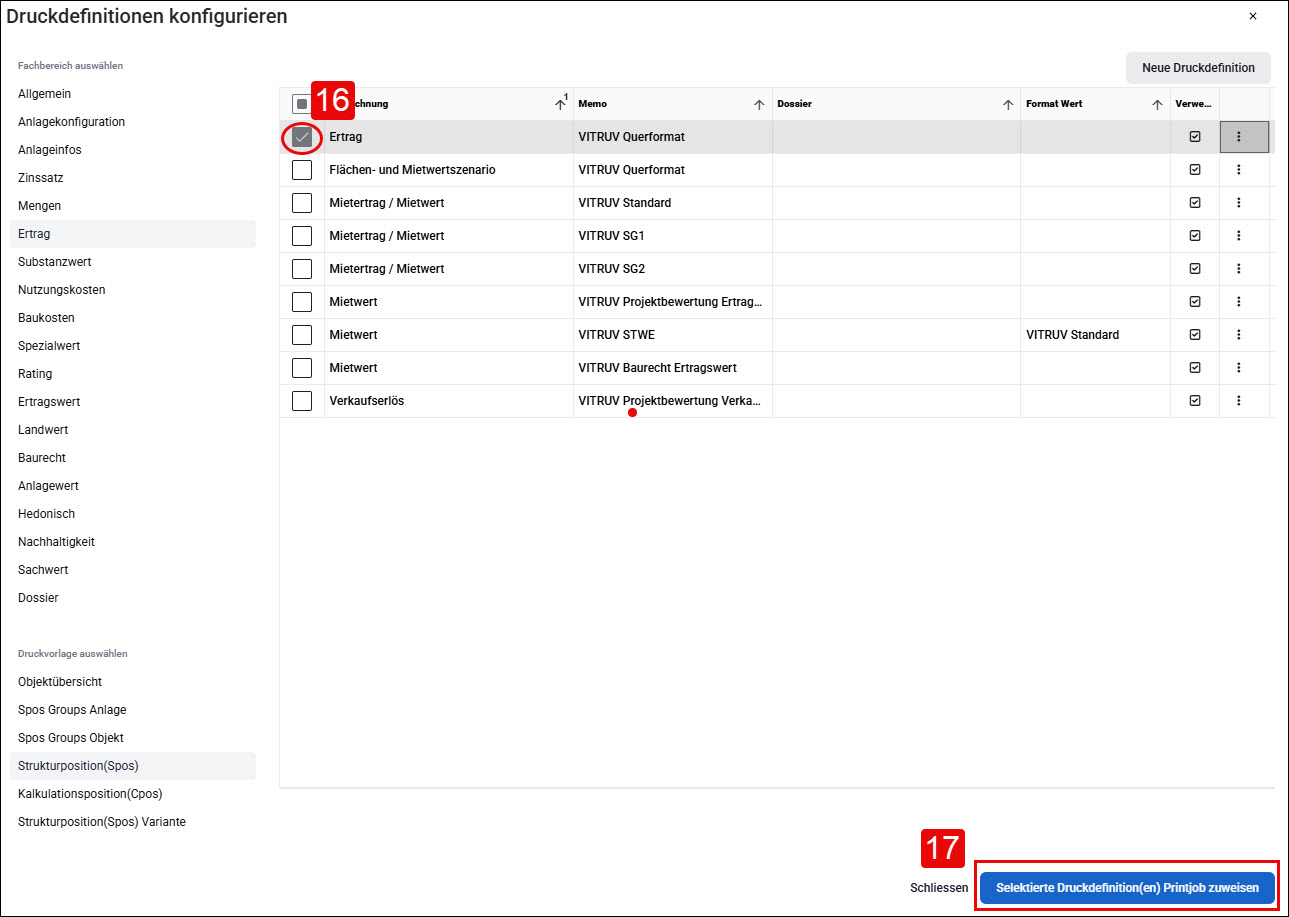Image resolution: width=1289 pixels, height=917 pixels.
Task: Select Zinssatz category
Action: 132,178
